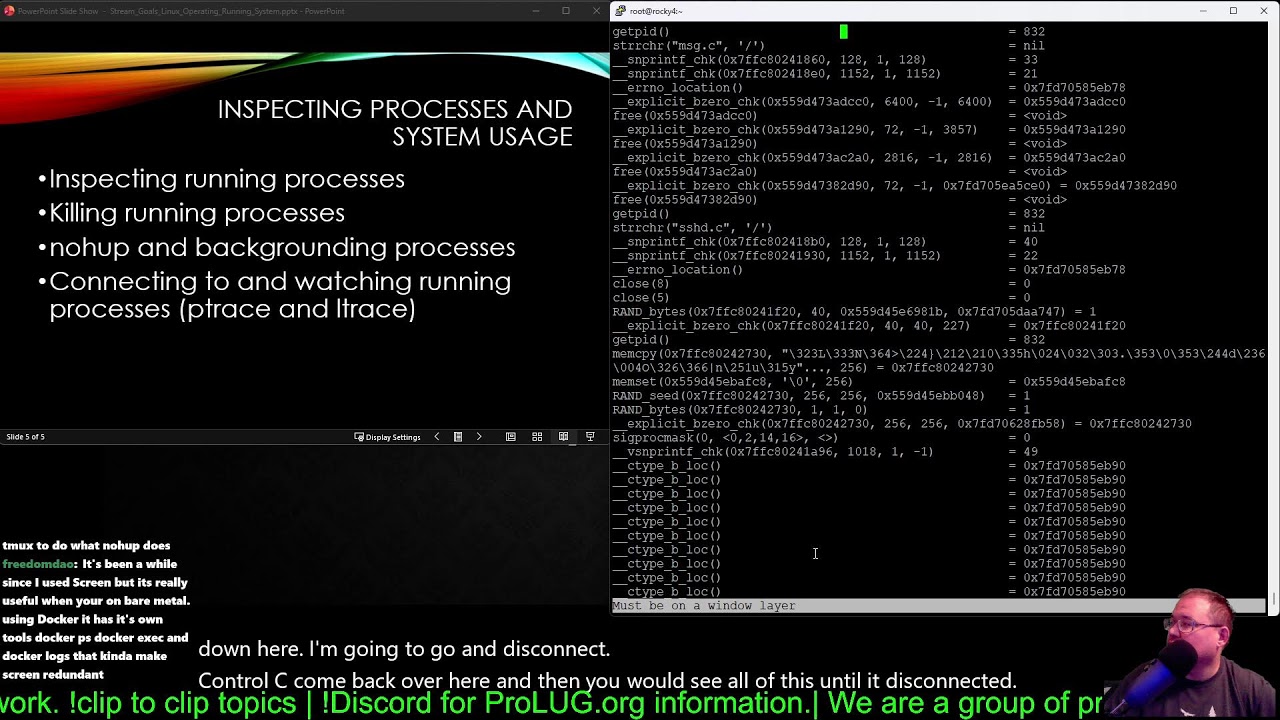Click 'freedomdao' username in chat overlay

(x=38, y=564)
